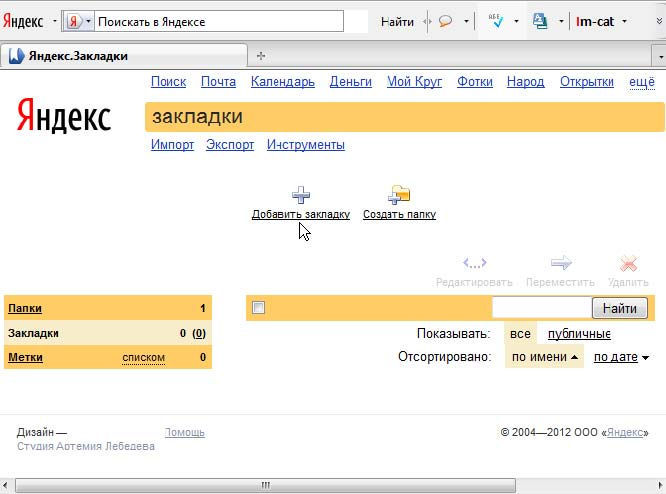The image size is (666, 494).
Task: Sort bookmarks 'по дате'
Action: coord(621,357)
